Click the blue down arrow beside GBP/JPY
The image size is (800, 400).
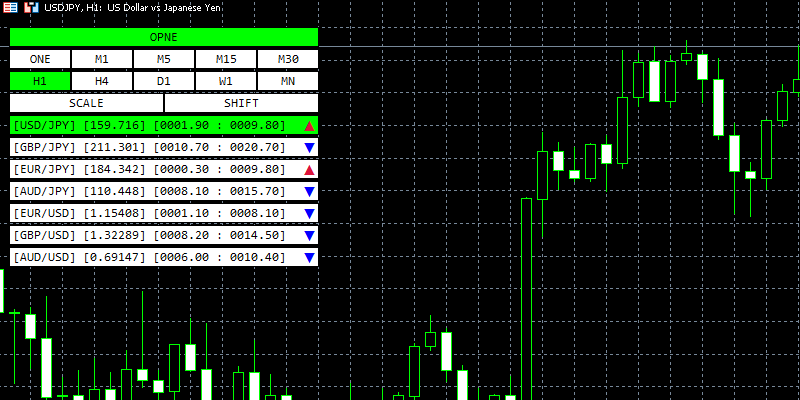[x=310, y=148]
